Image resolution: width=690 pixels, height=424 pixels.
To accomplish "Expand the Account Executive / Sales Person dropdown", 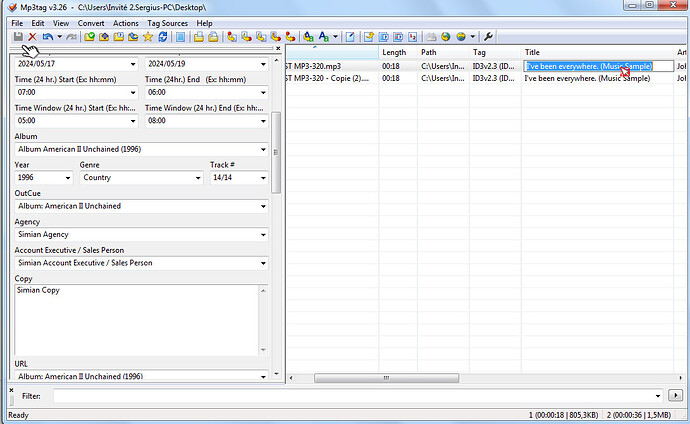I will [263, 263].
